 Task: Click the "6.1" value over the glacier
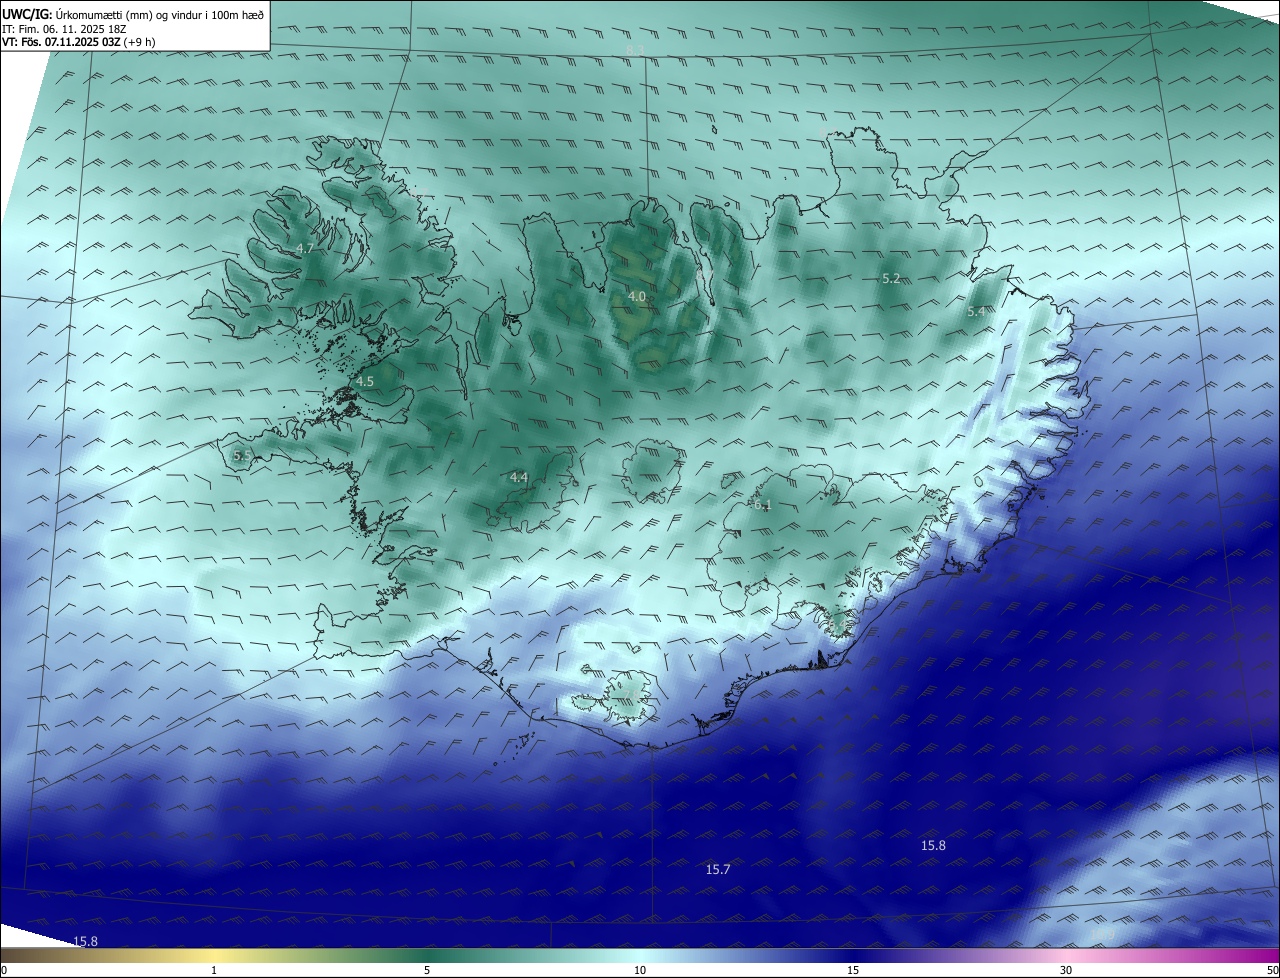(x=763, y=506)
